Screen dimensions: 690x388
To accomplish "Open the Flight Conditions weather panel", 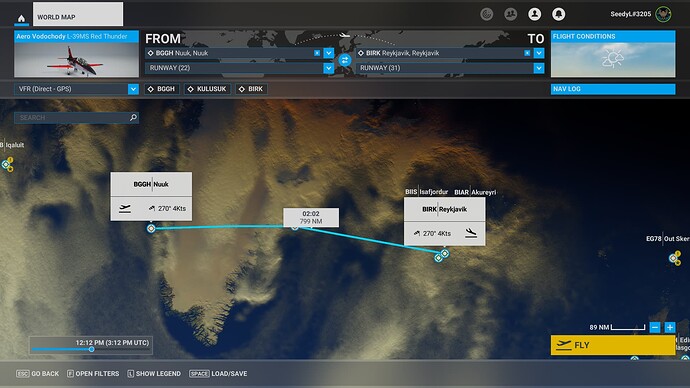I will click(x=613, y=54).
